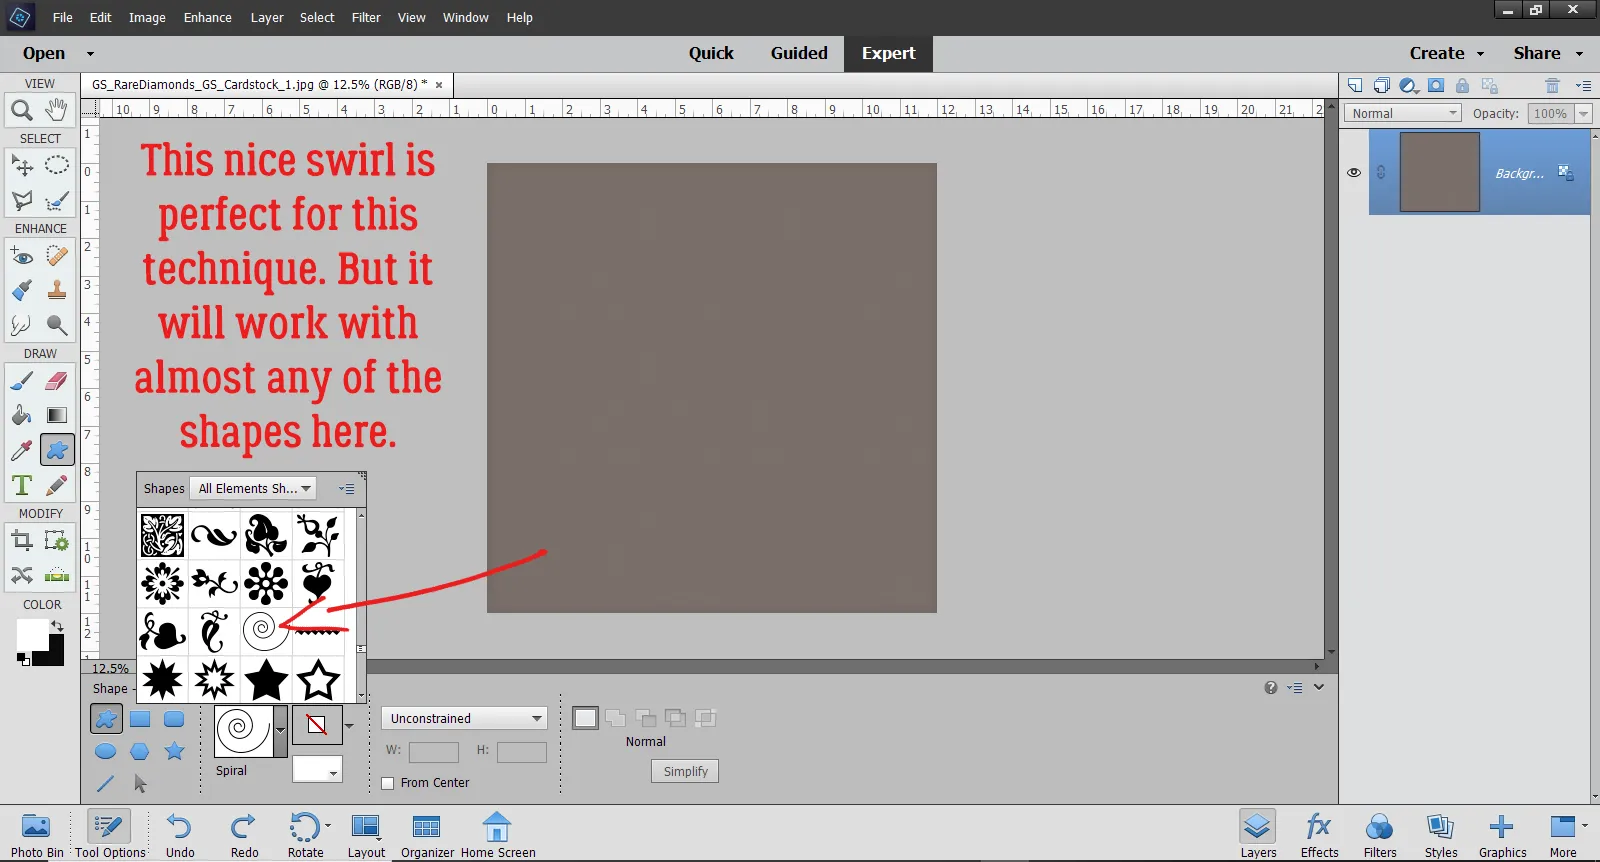The width and height of the screenshot is (1600, 862).
Task: Open the Unconstrained dropdown
Action: pos(464,718)
